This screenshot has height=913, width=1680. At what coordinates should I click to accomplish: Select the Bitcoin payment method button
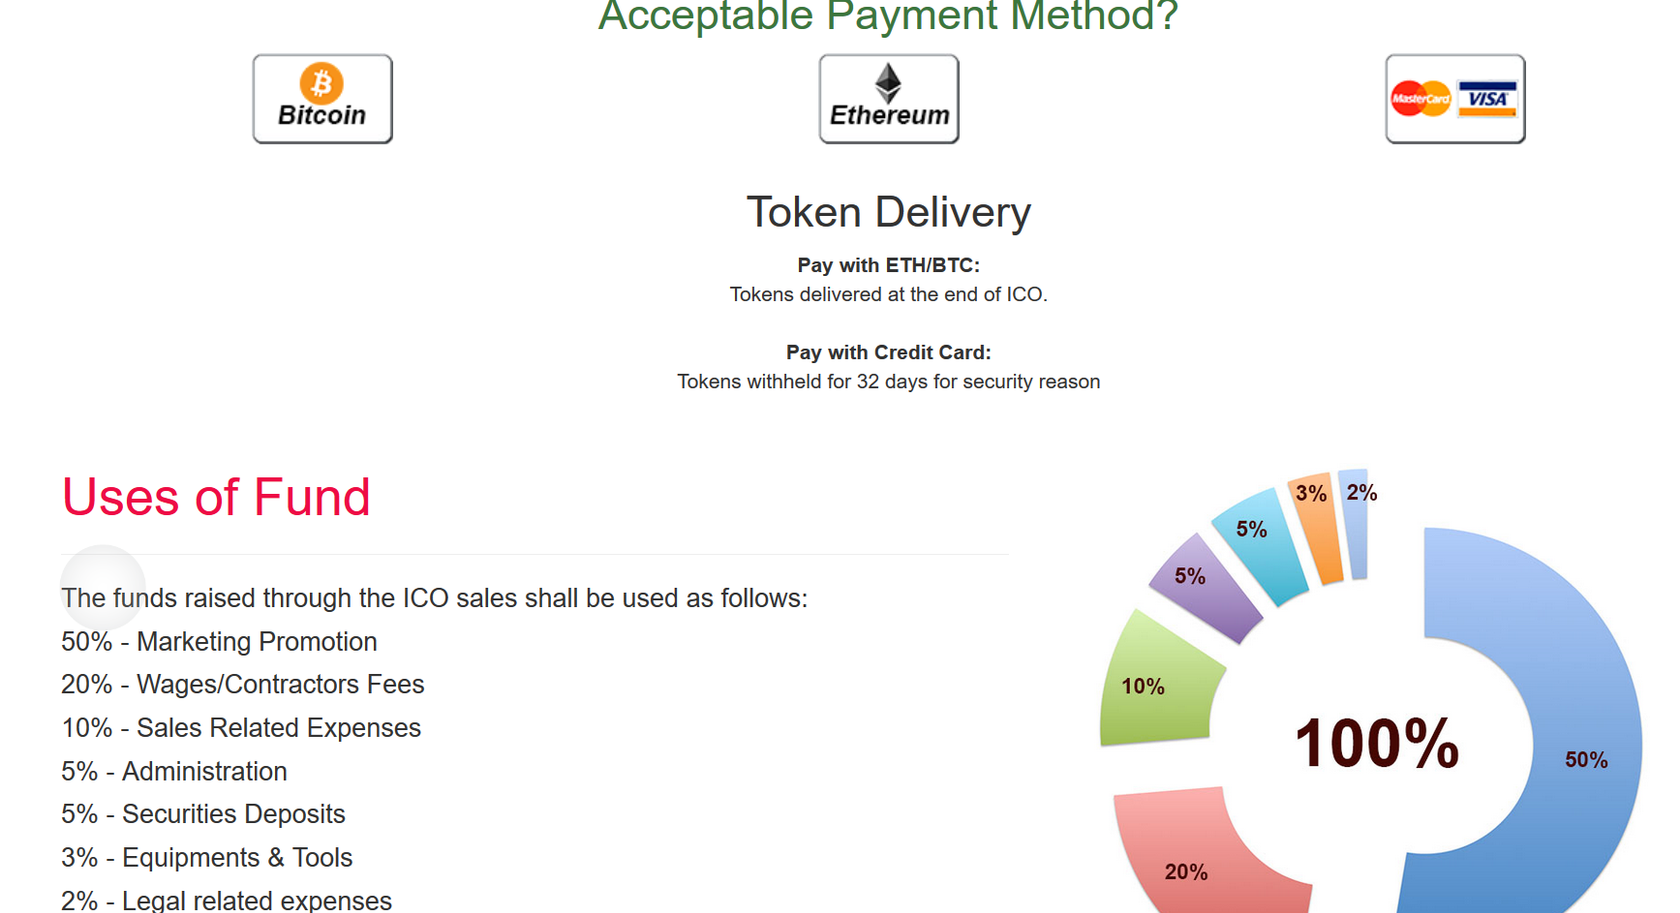click(322, 99)
